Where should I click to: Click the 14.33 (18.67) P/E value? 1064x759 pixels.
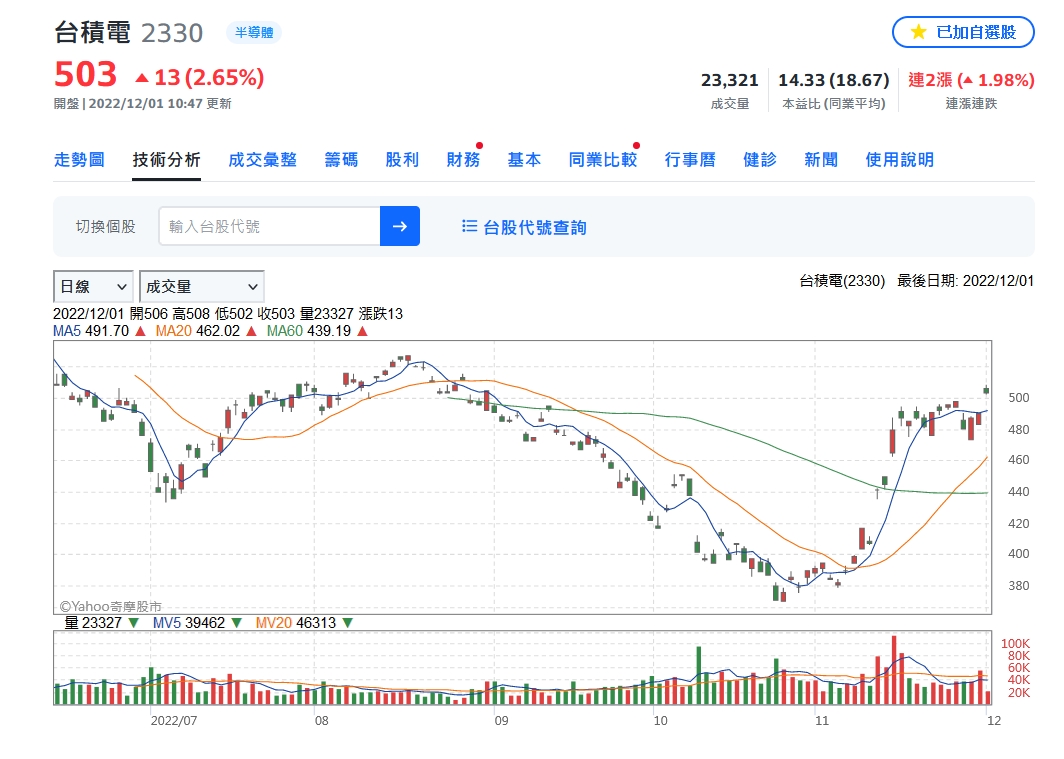click(x=833, y=80)
